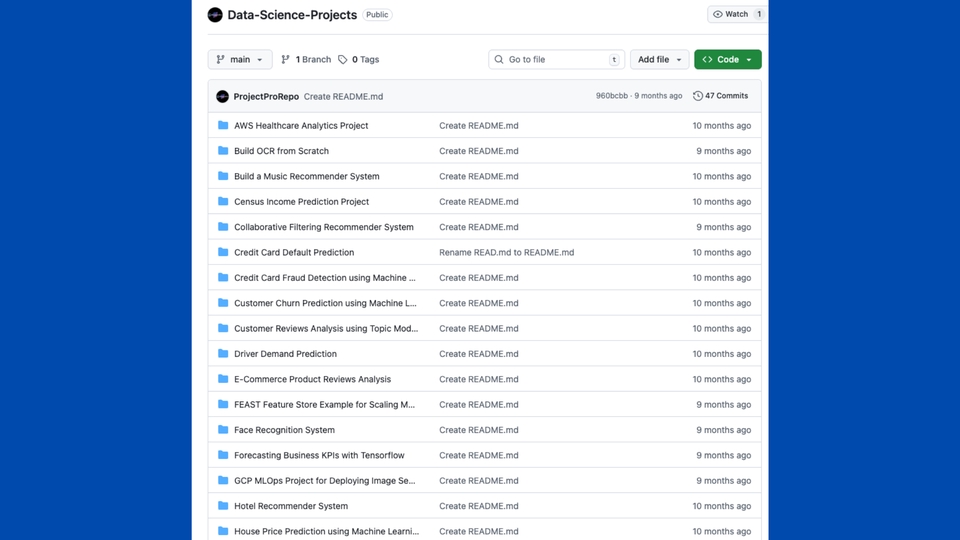Open Create README.md commit for Face Recognition System

click(x=479, y=430)
